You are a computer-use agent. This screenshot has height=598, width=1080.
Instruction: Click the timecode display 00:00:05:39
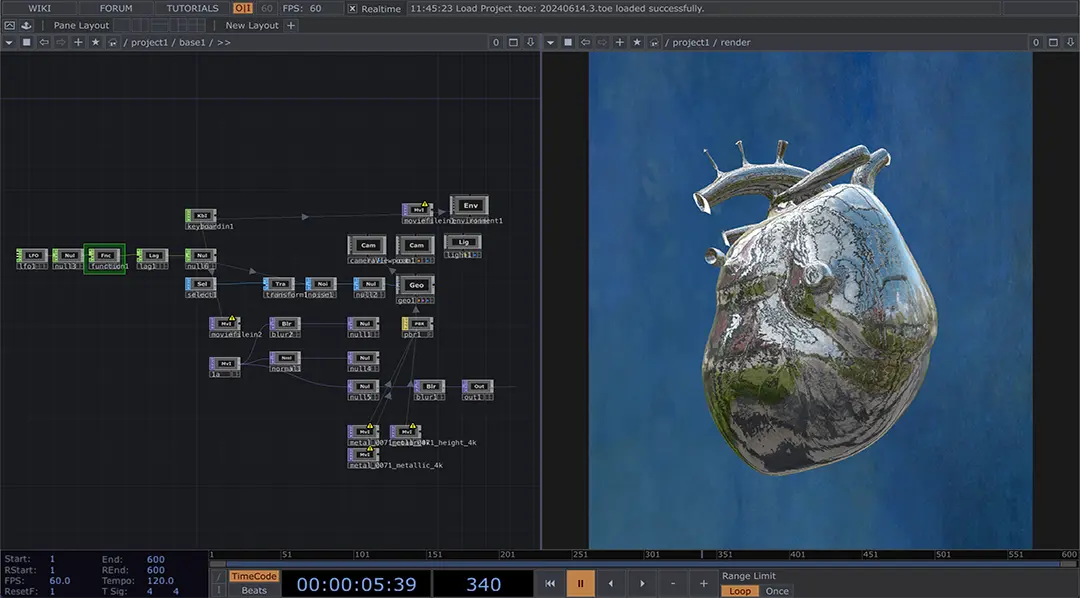(x=357, y=584)
